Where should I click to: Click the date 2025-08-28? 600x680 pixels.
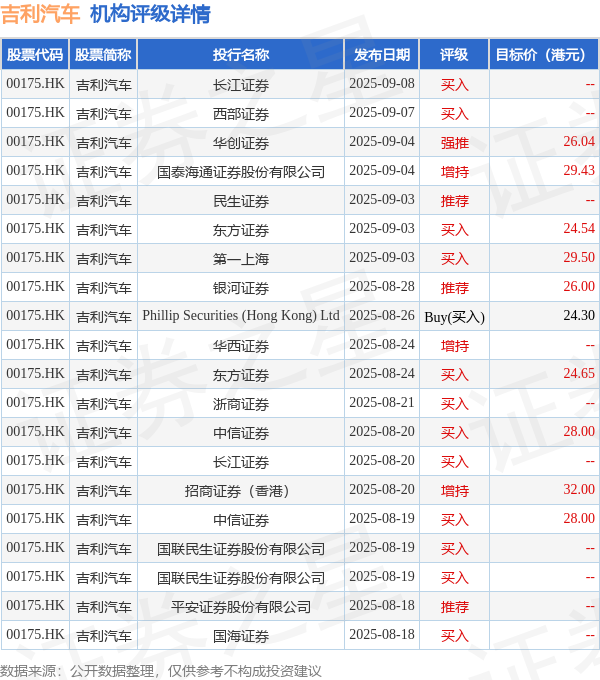382,286
